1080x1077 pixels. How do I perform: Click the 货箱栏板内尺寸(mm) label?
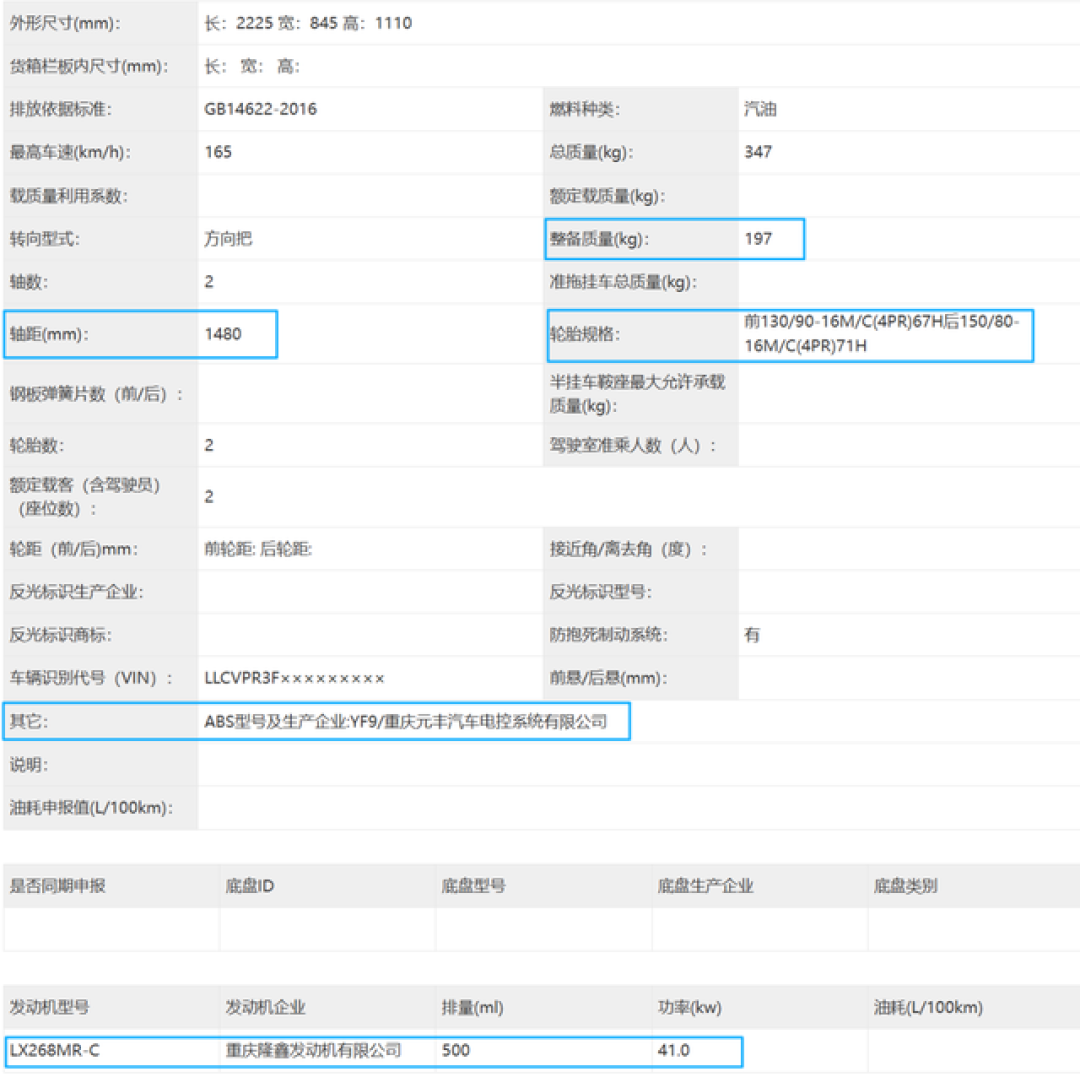[x=89, y=67]
